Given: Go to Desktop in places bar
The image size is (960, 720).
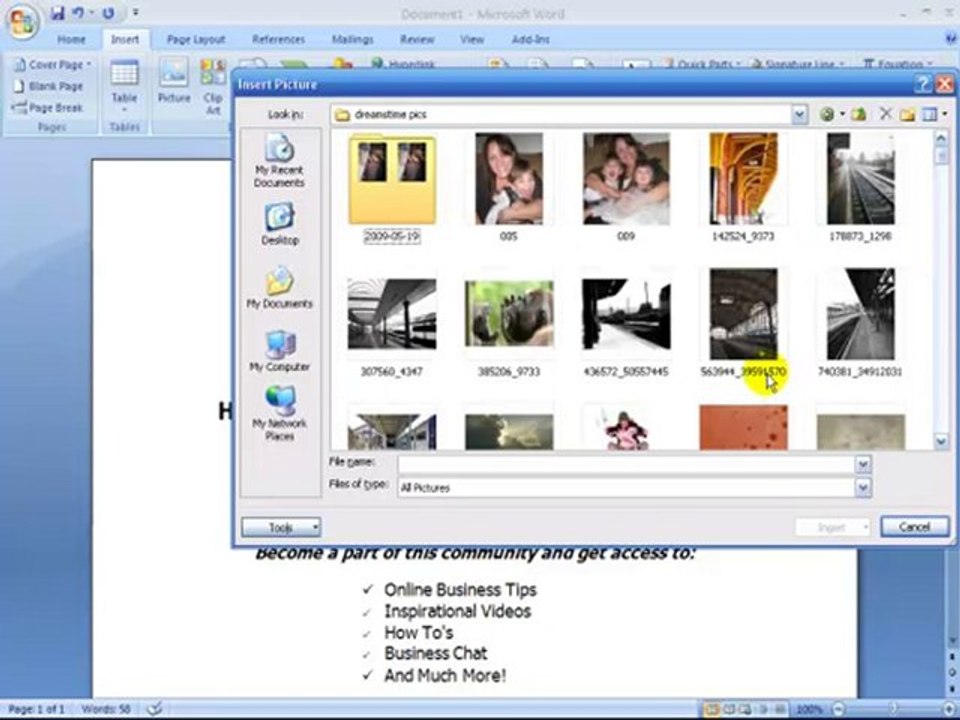Looking at the screenshot, I should 280,224.
